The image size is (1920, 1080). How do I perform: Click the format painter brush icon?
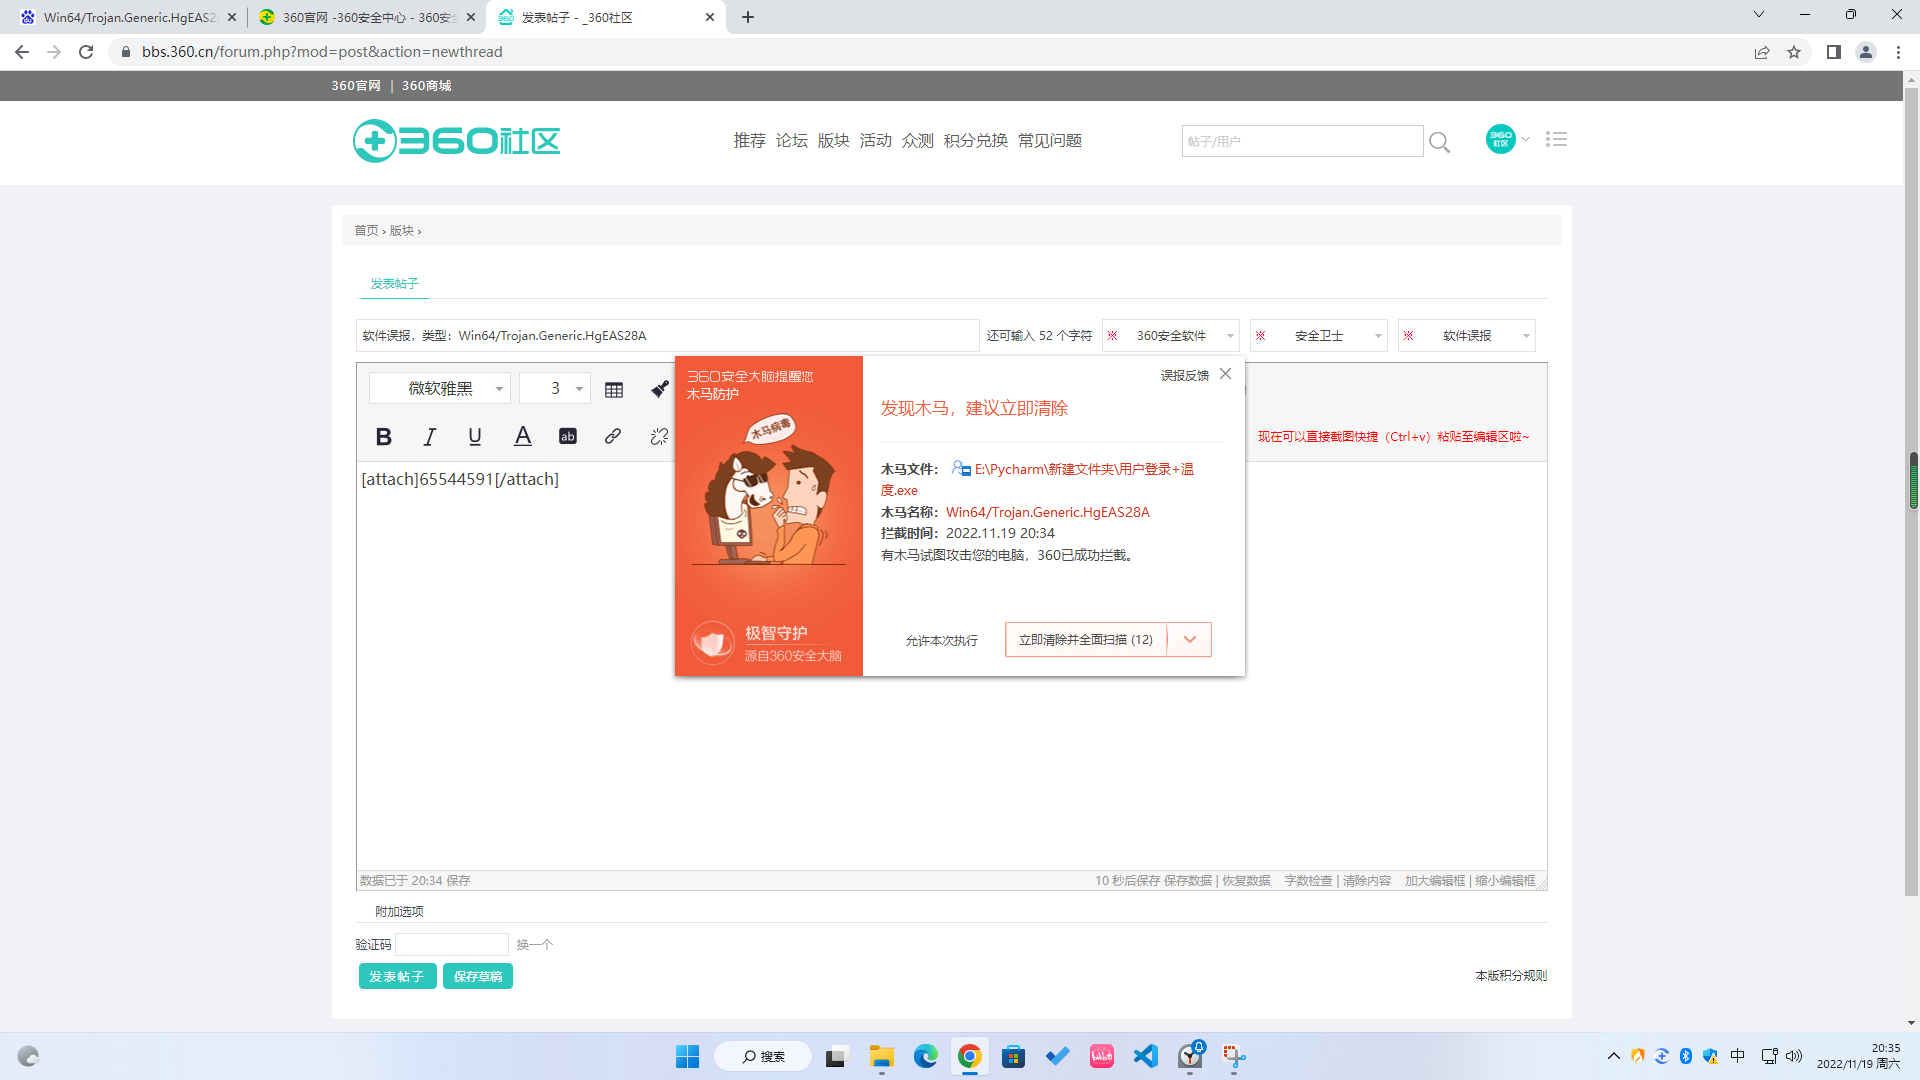click(x=659, y=389)
